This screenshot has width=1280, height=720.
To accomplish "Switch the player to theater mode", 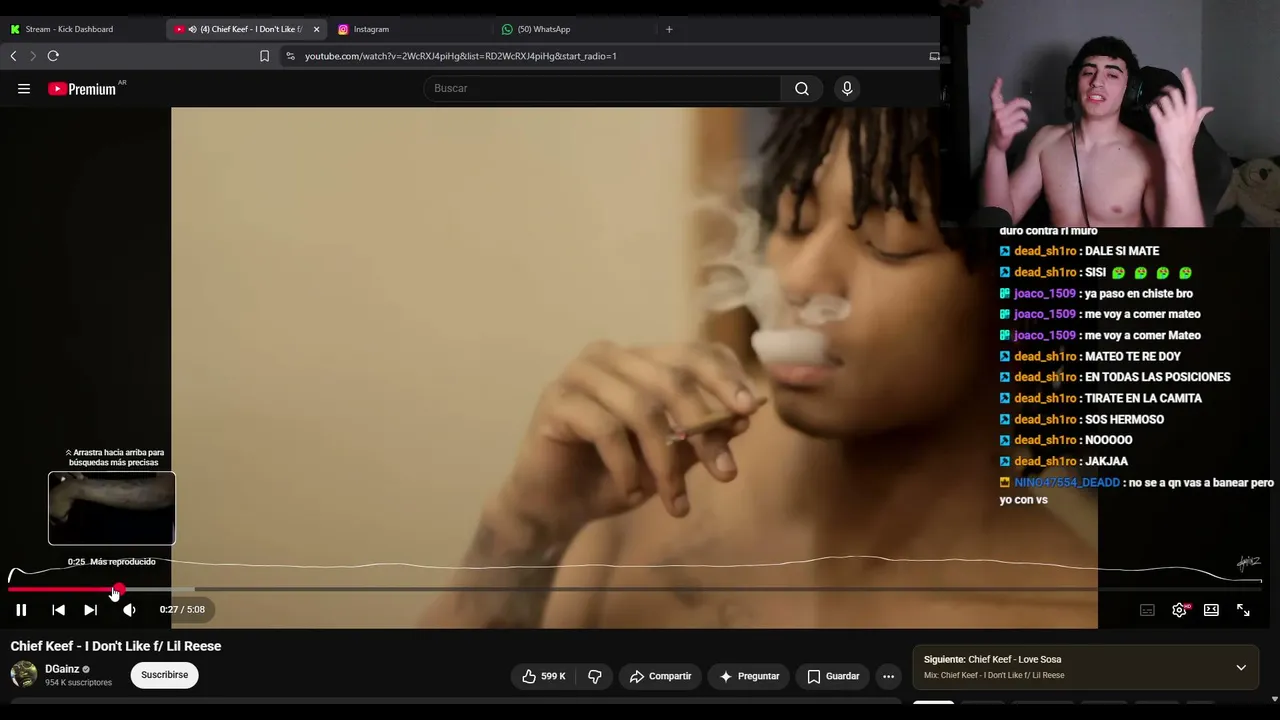I will [1211, 610].
